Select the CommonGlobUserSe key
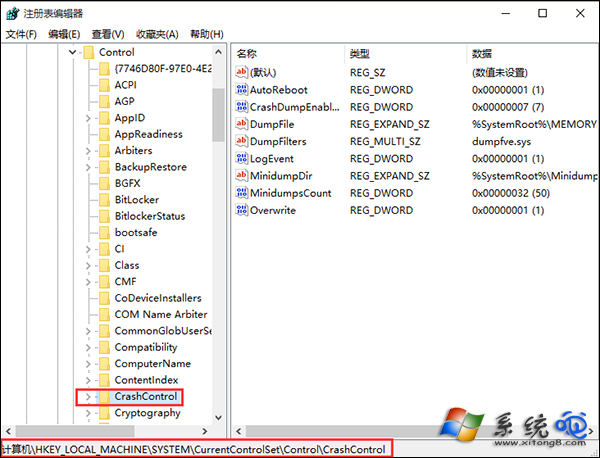The image size is (600, 458). (x=163, y=331)
